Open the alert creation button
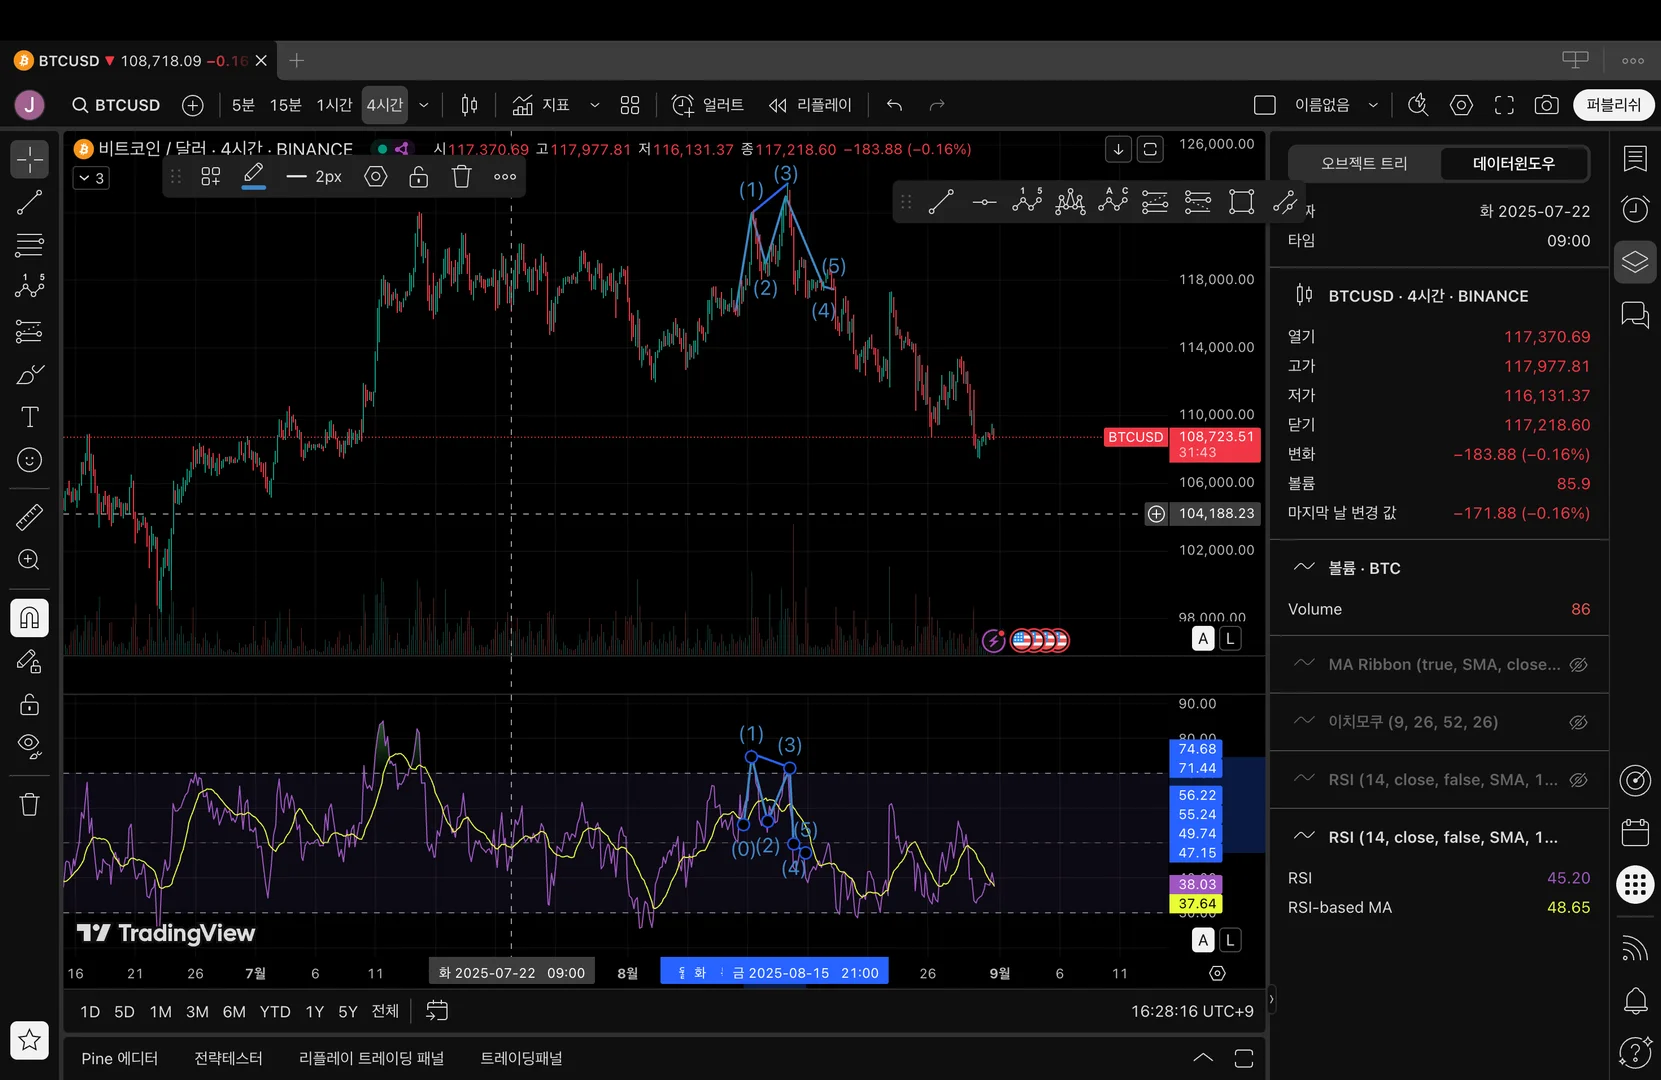The height and width of the screenshot is (1080, 1661). click(x=708, y=105)
